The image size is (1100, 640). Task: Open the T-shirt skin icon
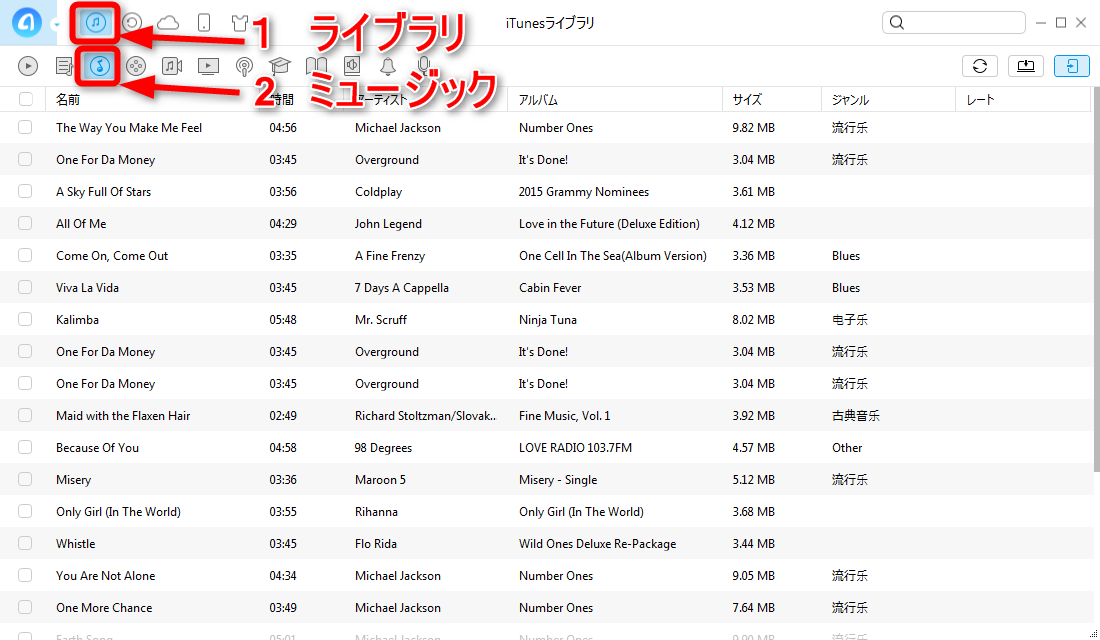click(x=240, y=22)
